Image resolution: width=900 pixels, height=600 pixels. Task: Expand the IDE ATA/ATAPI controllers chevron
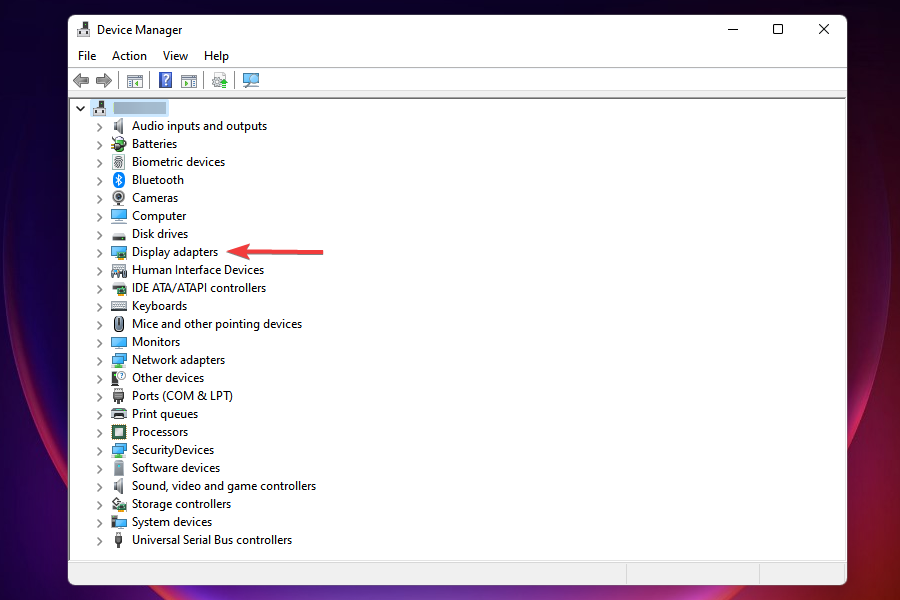tap(99, 289)
